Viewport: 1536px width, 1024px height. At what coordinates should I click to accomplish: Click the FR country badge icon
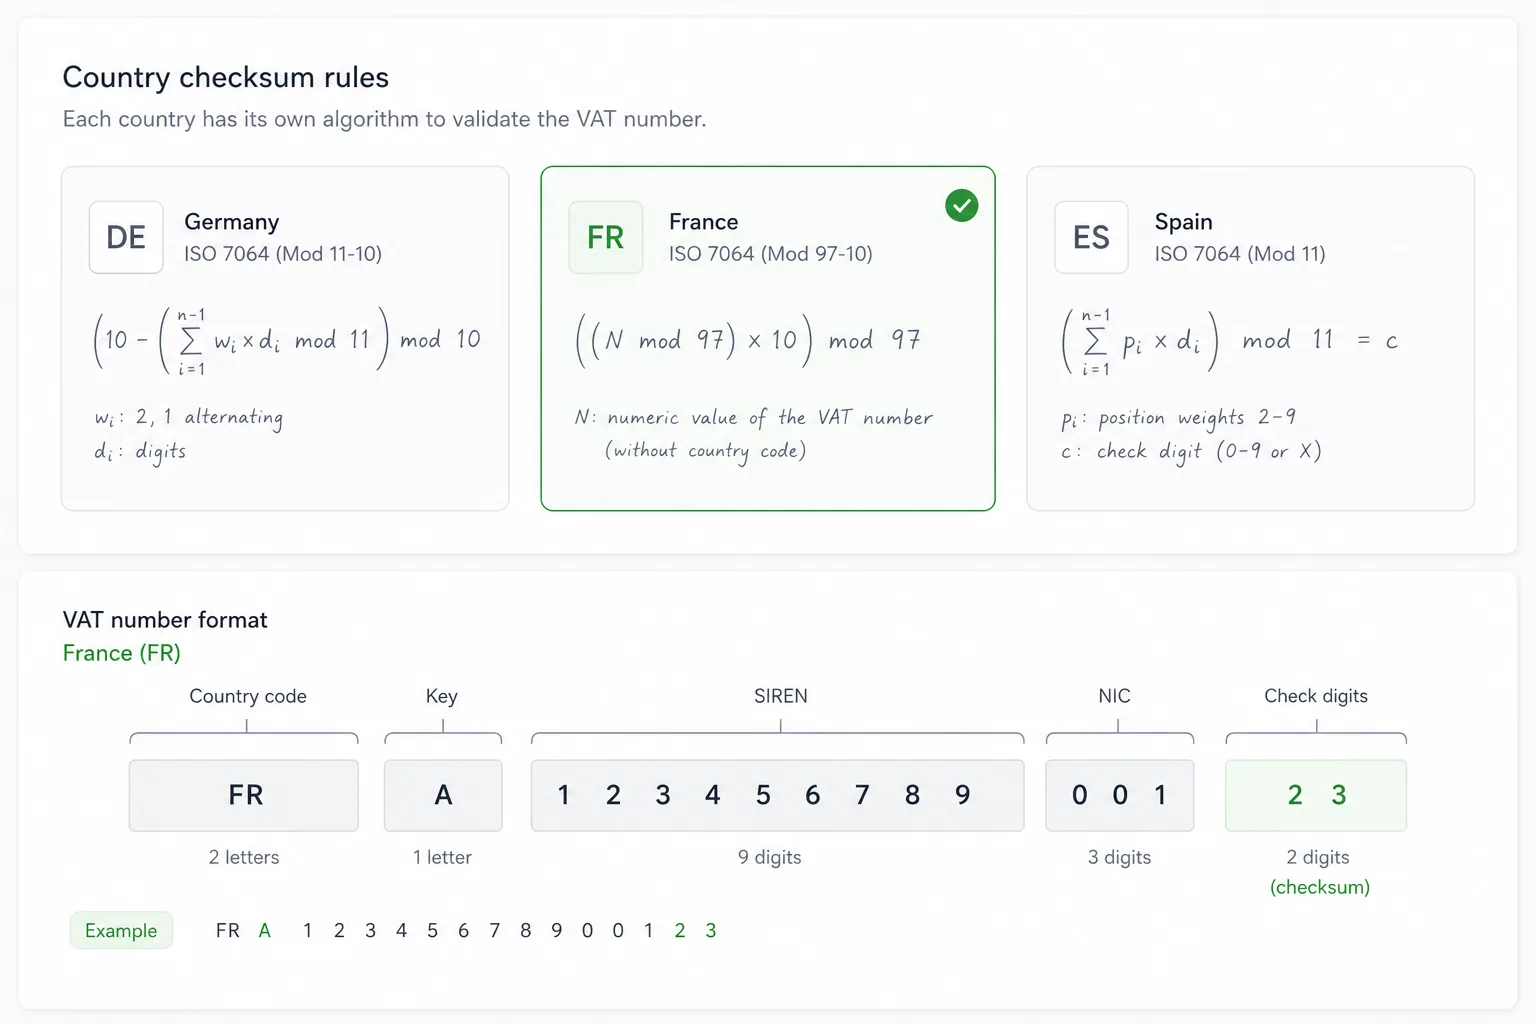pos(605,237)
